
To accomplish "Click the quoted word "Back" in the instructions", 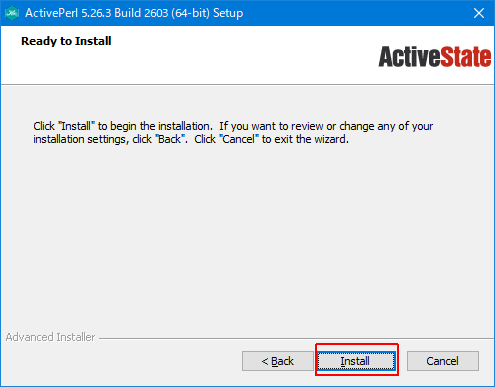I will click(x=170, y=139).
